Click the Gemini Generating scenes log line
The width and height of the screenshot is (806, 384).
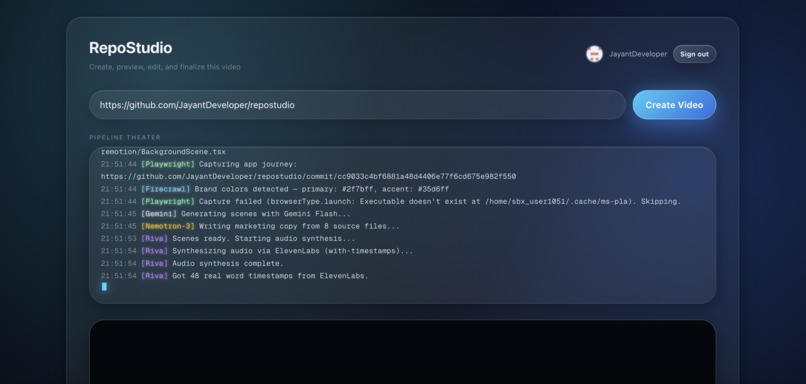[226, 213]
